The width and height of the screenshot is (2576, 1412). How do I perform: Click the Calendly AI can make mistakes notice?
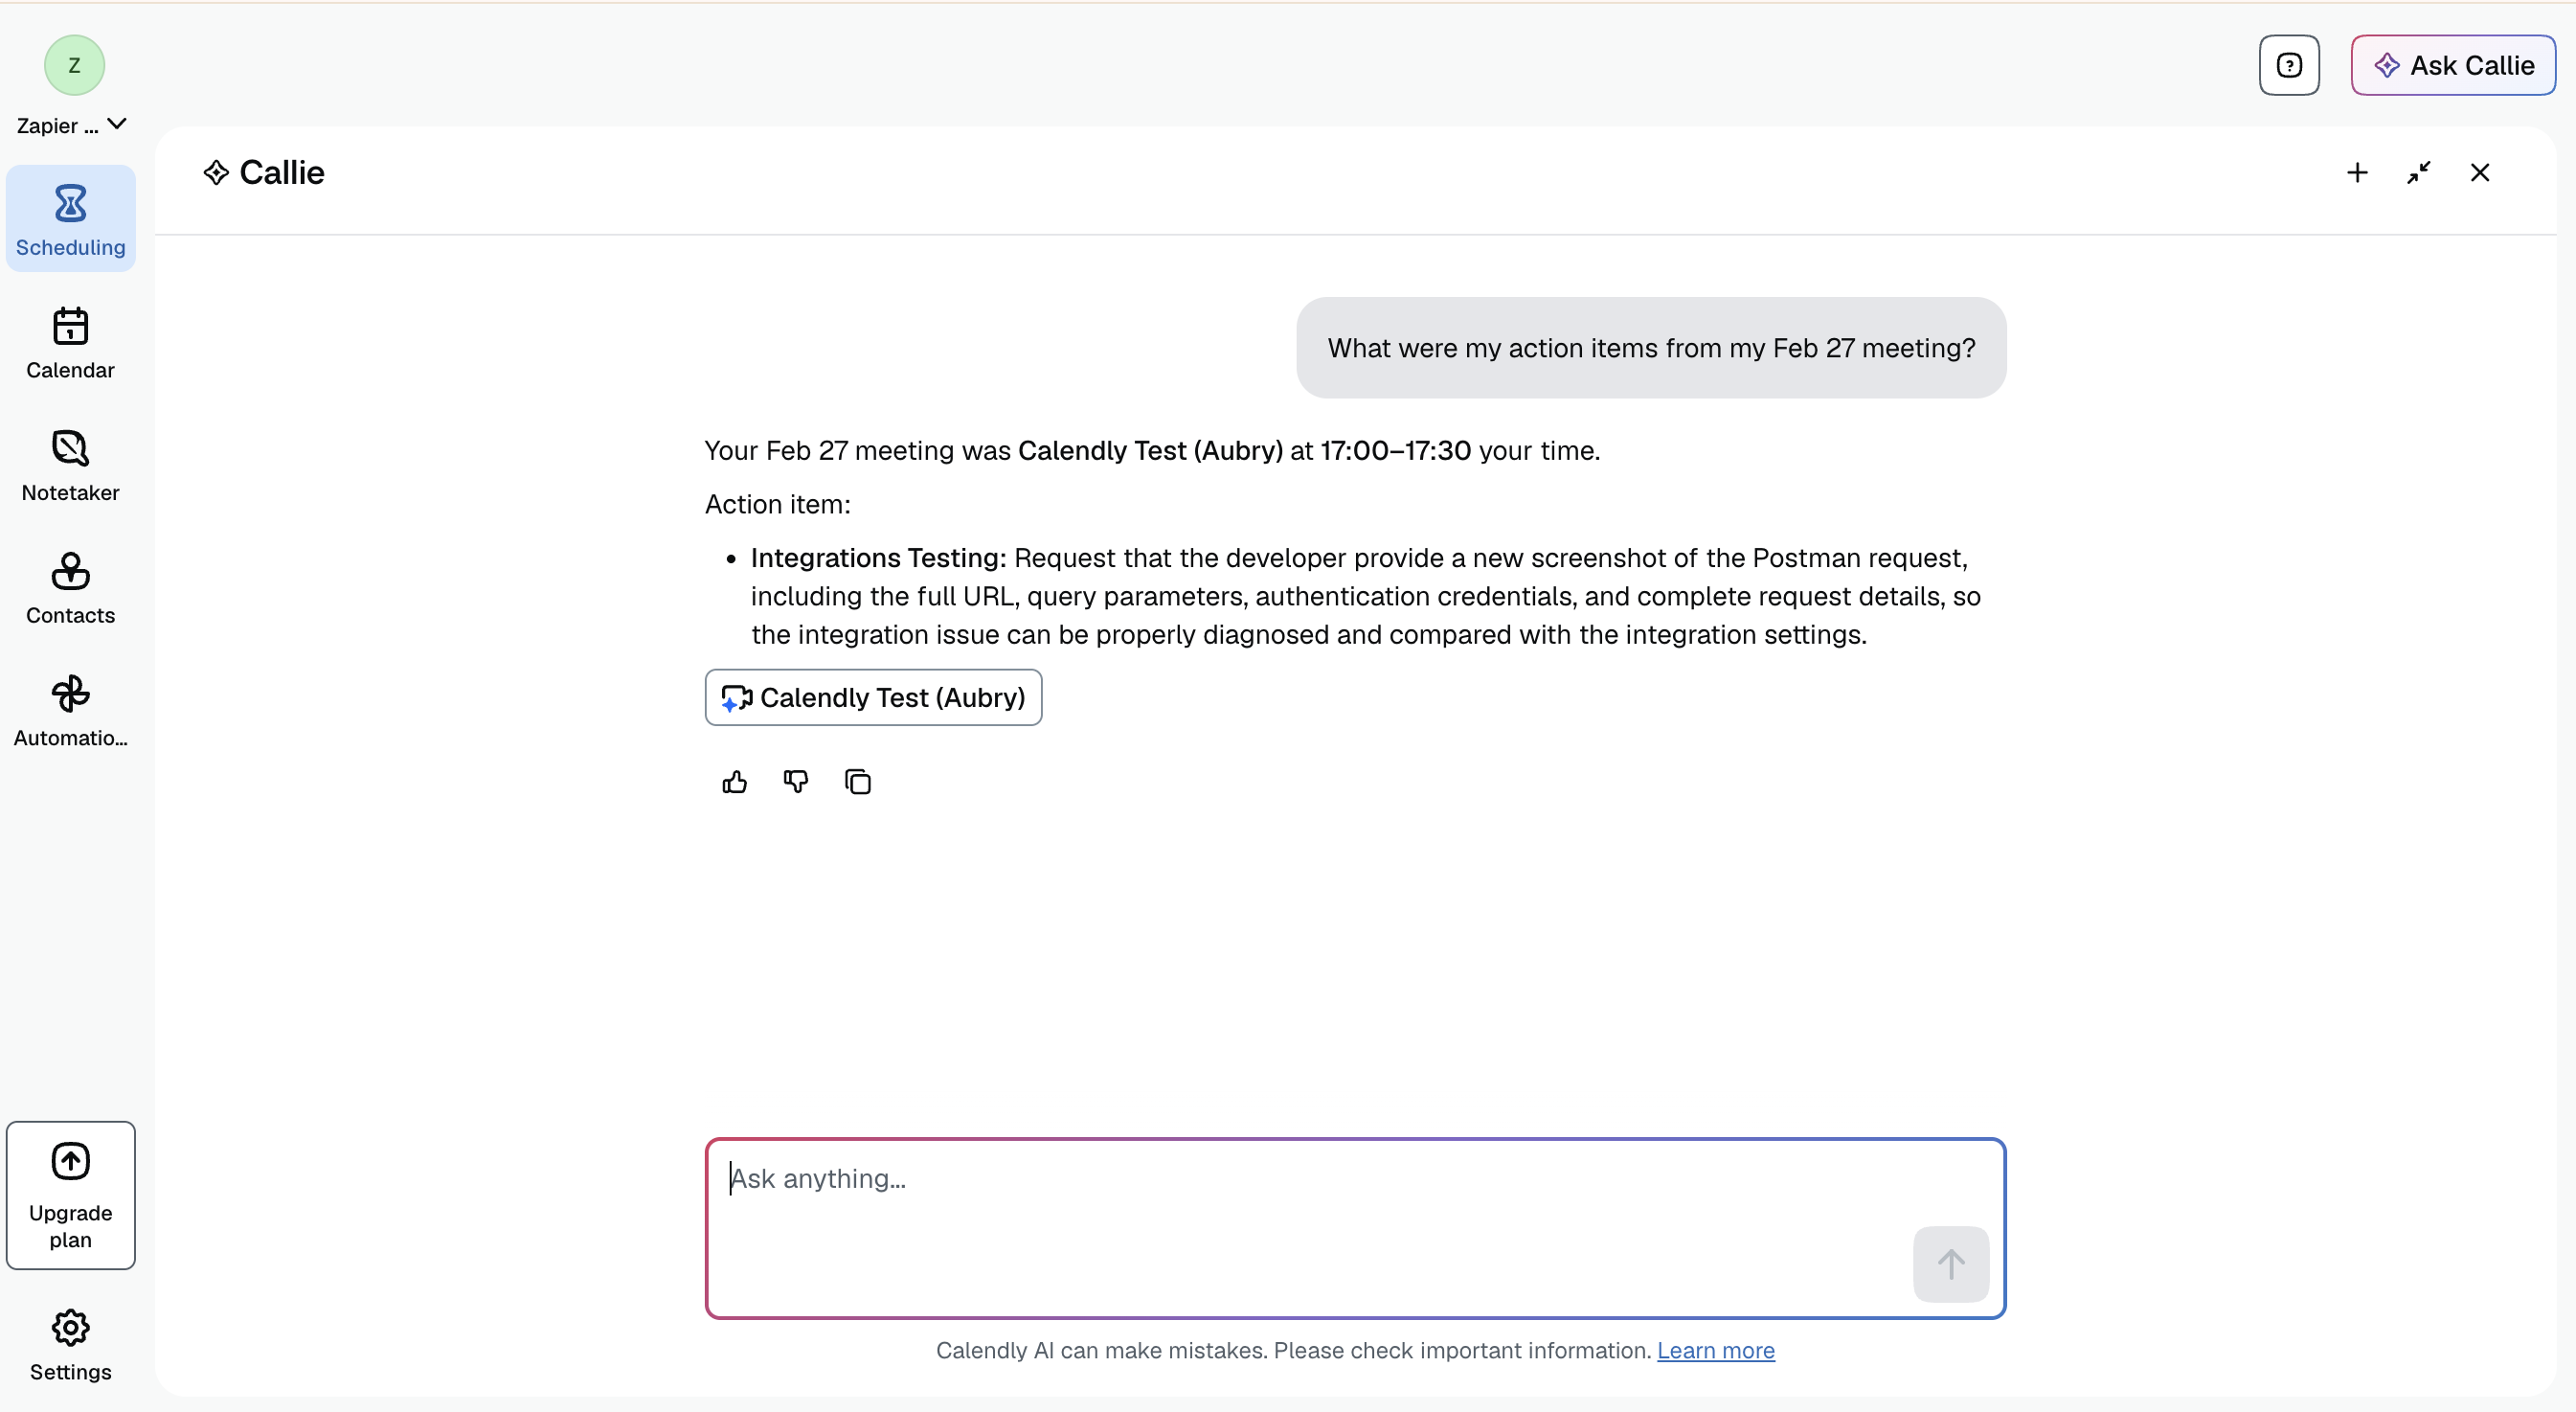tap(1293, 1350)
